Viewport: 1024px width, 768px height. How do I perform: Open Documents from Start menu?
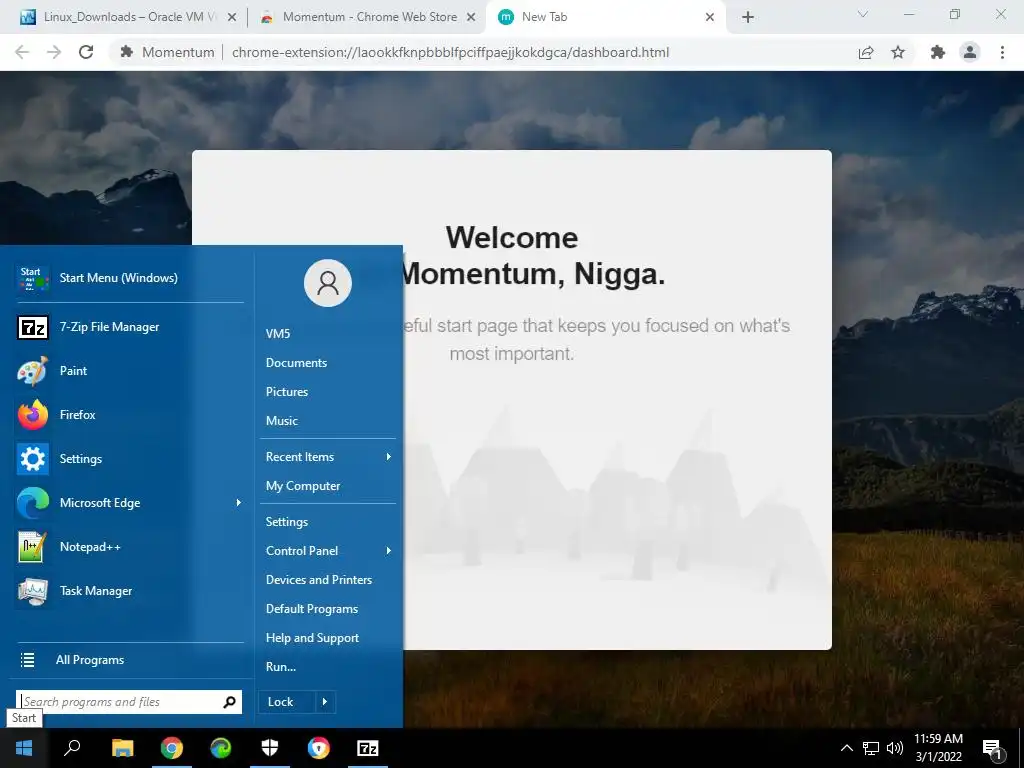coord(296,362)
